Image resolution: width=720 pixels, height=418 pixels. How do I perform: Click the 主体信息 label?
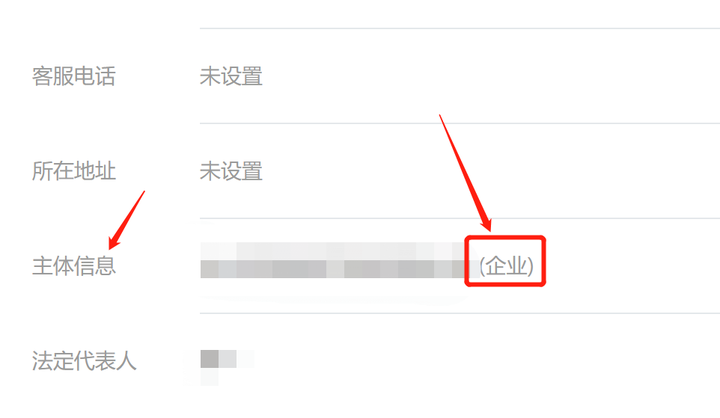(x=73, y=266)
